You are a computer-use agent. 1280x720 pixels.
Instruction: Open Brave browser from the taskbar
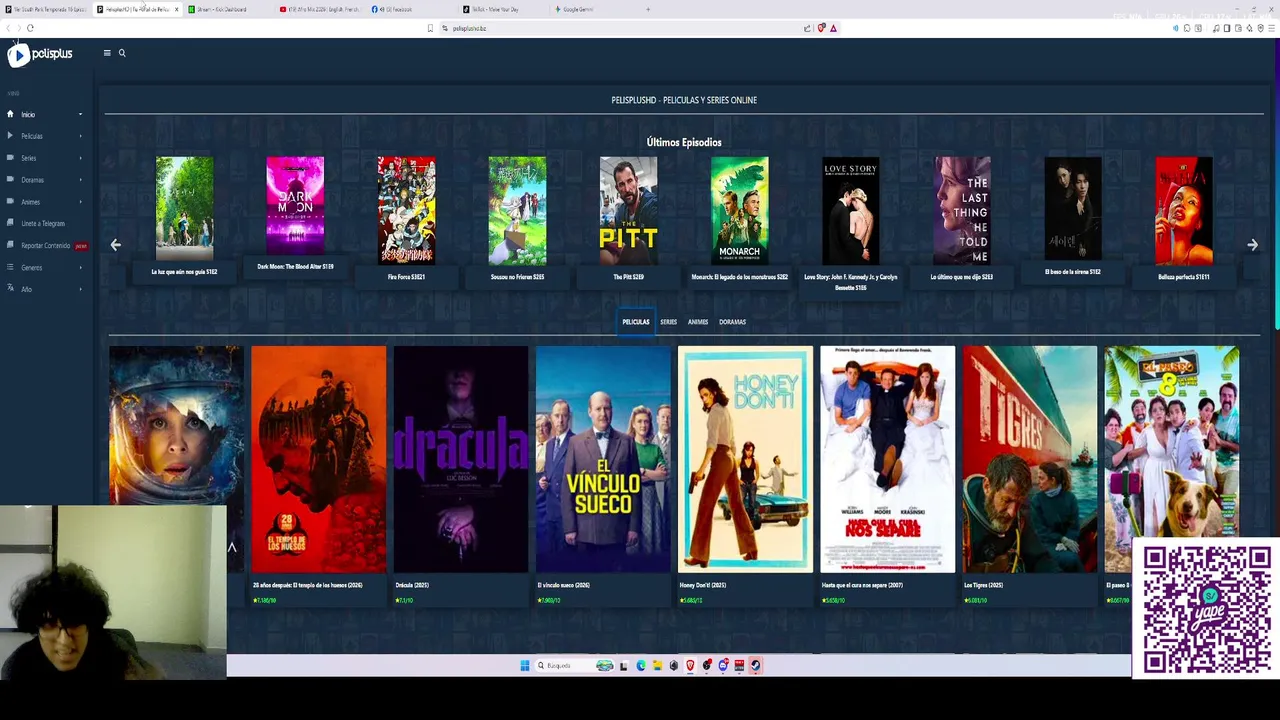[690, 665]
